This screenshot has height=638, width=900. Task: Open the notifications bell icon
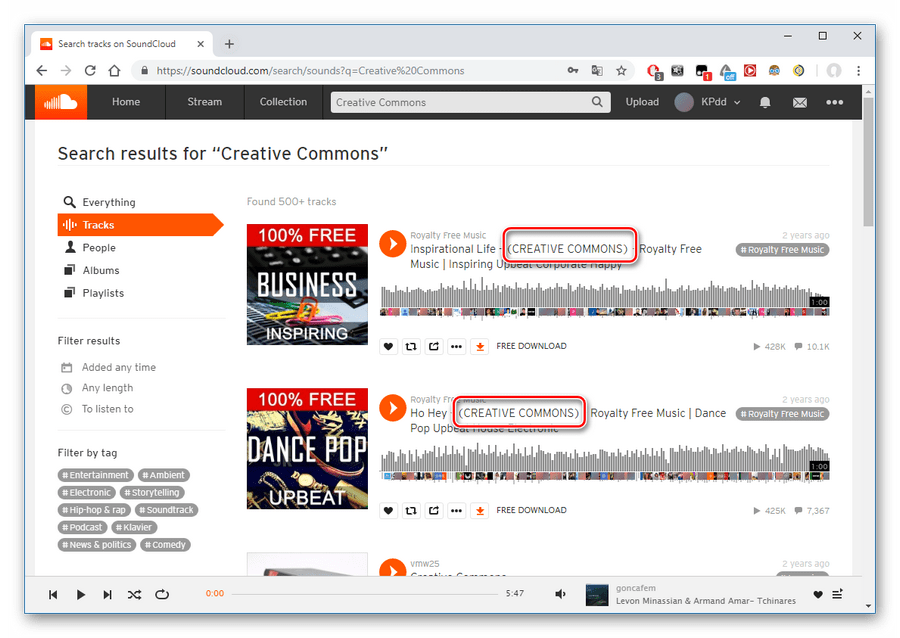pos(765,102)
